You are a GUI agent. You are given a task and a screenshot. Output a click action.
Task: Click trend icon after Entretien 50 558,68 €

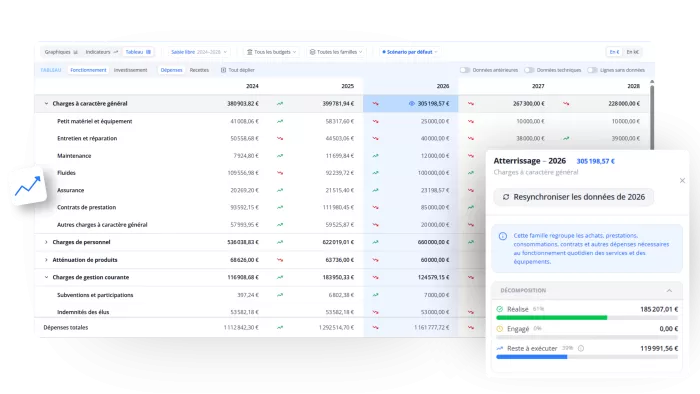click(280, 138)
